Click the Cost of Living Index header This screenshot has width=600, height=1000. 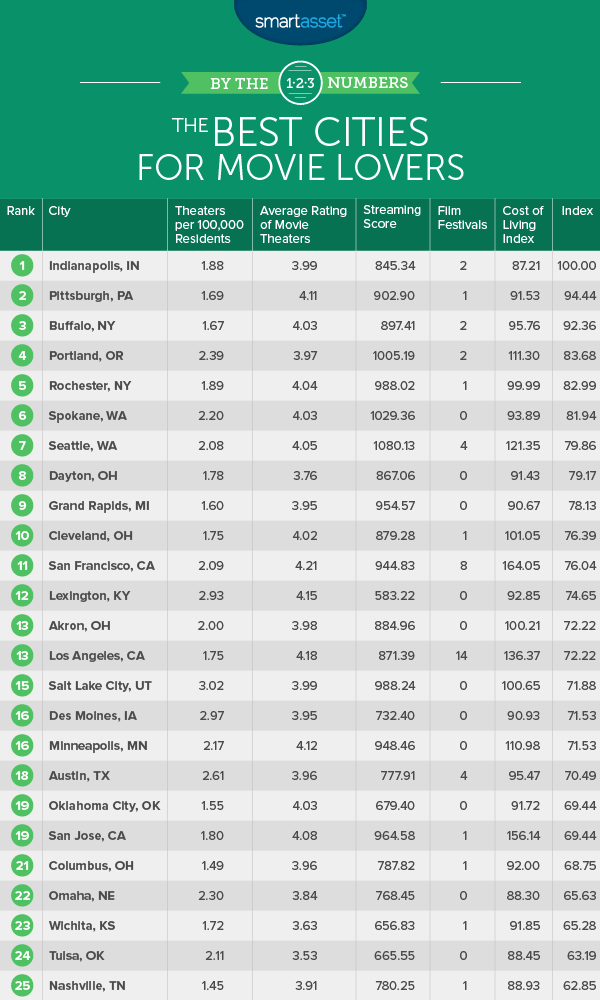523,224
